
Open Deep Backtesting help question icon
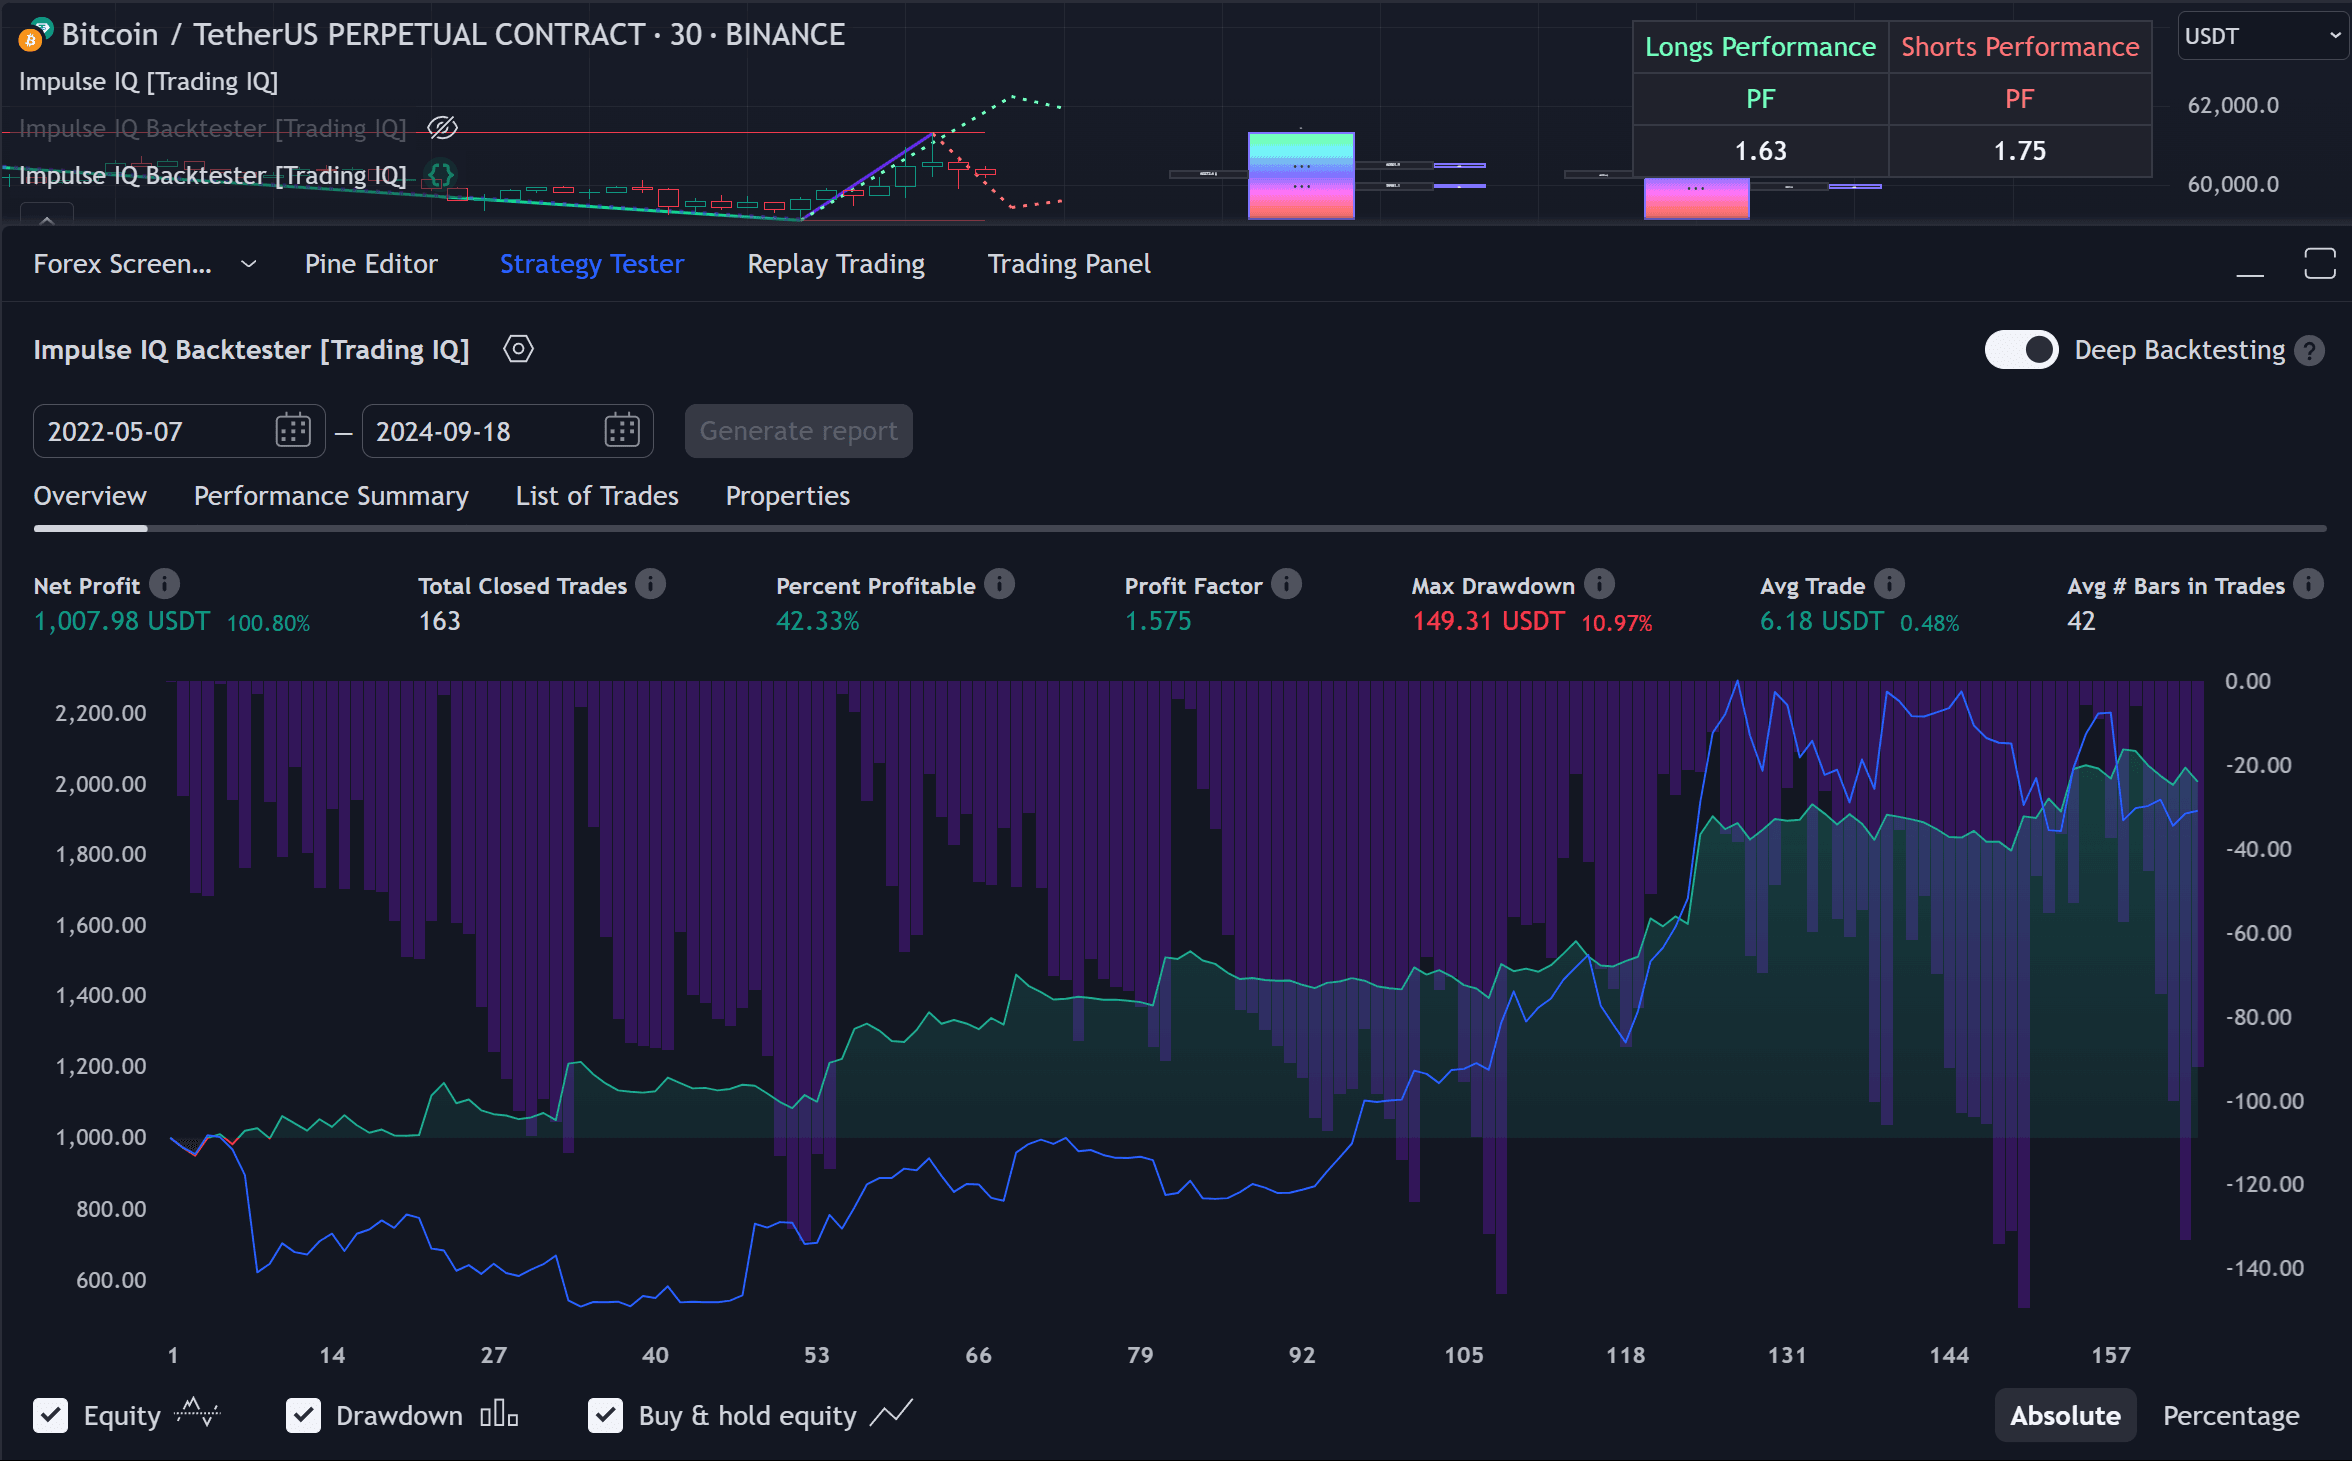2310,351
